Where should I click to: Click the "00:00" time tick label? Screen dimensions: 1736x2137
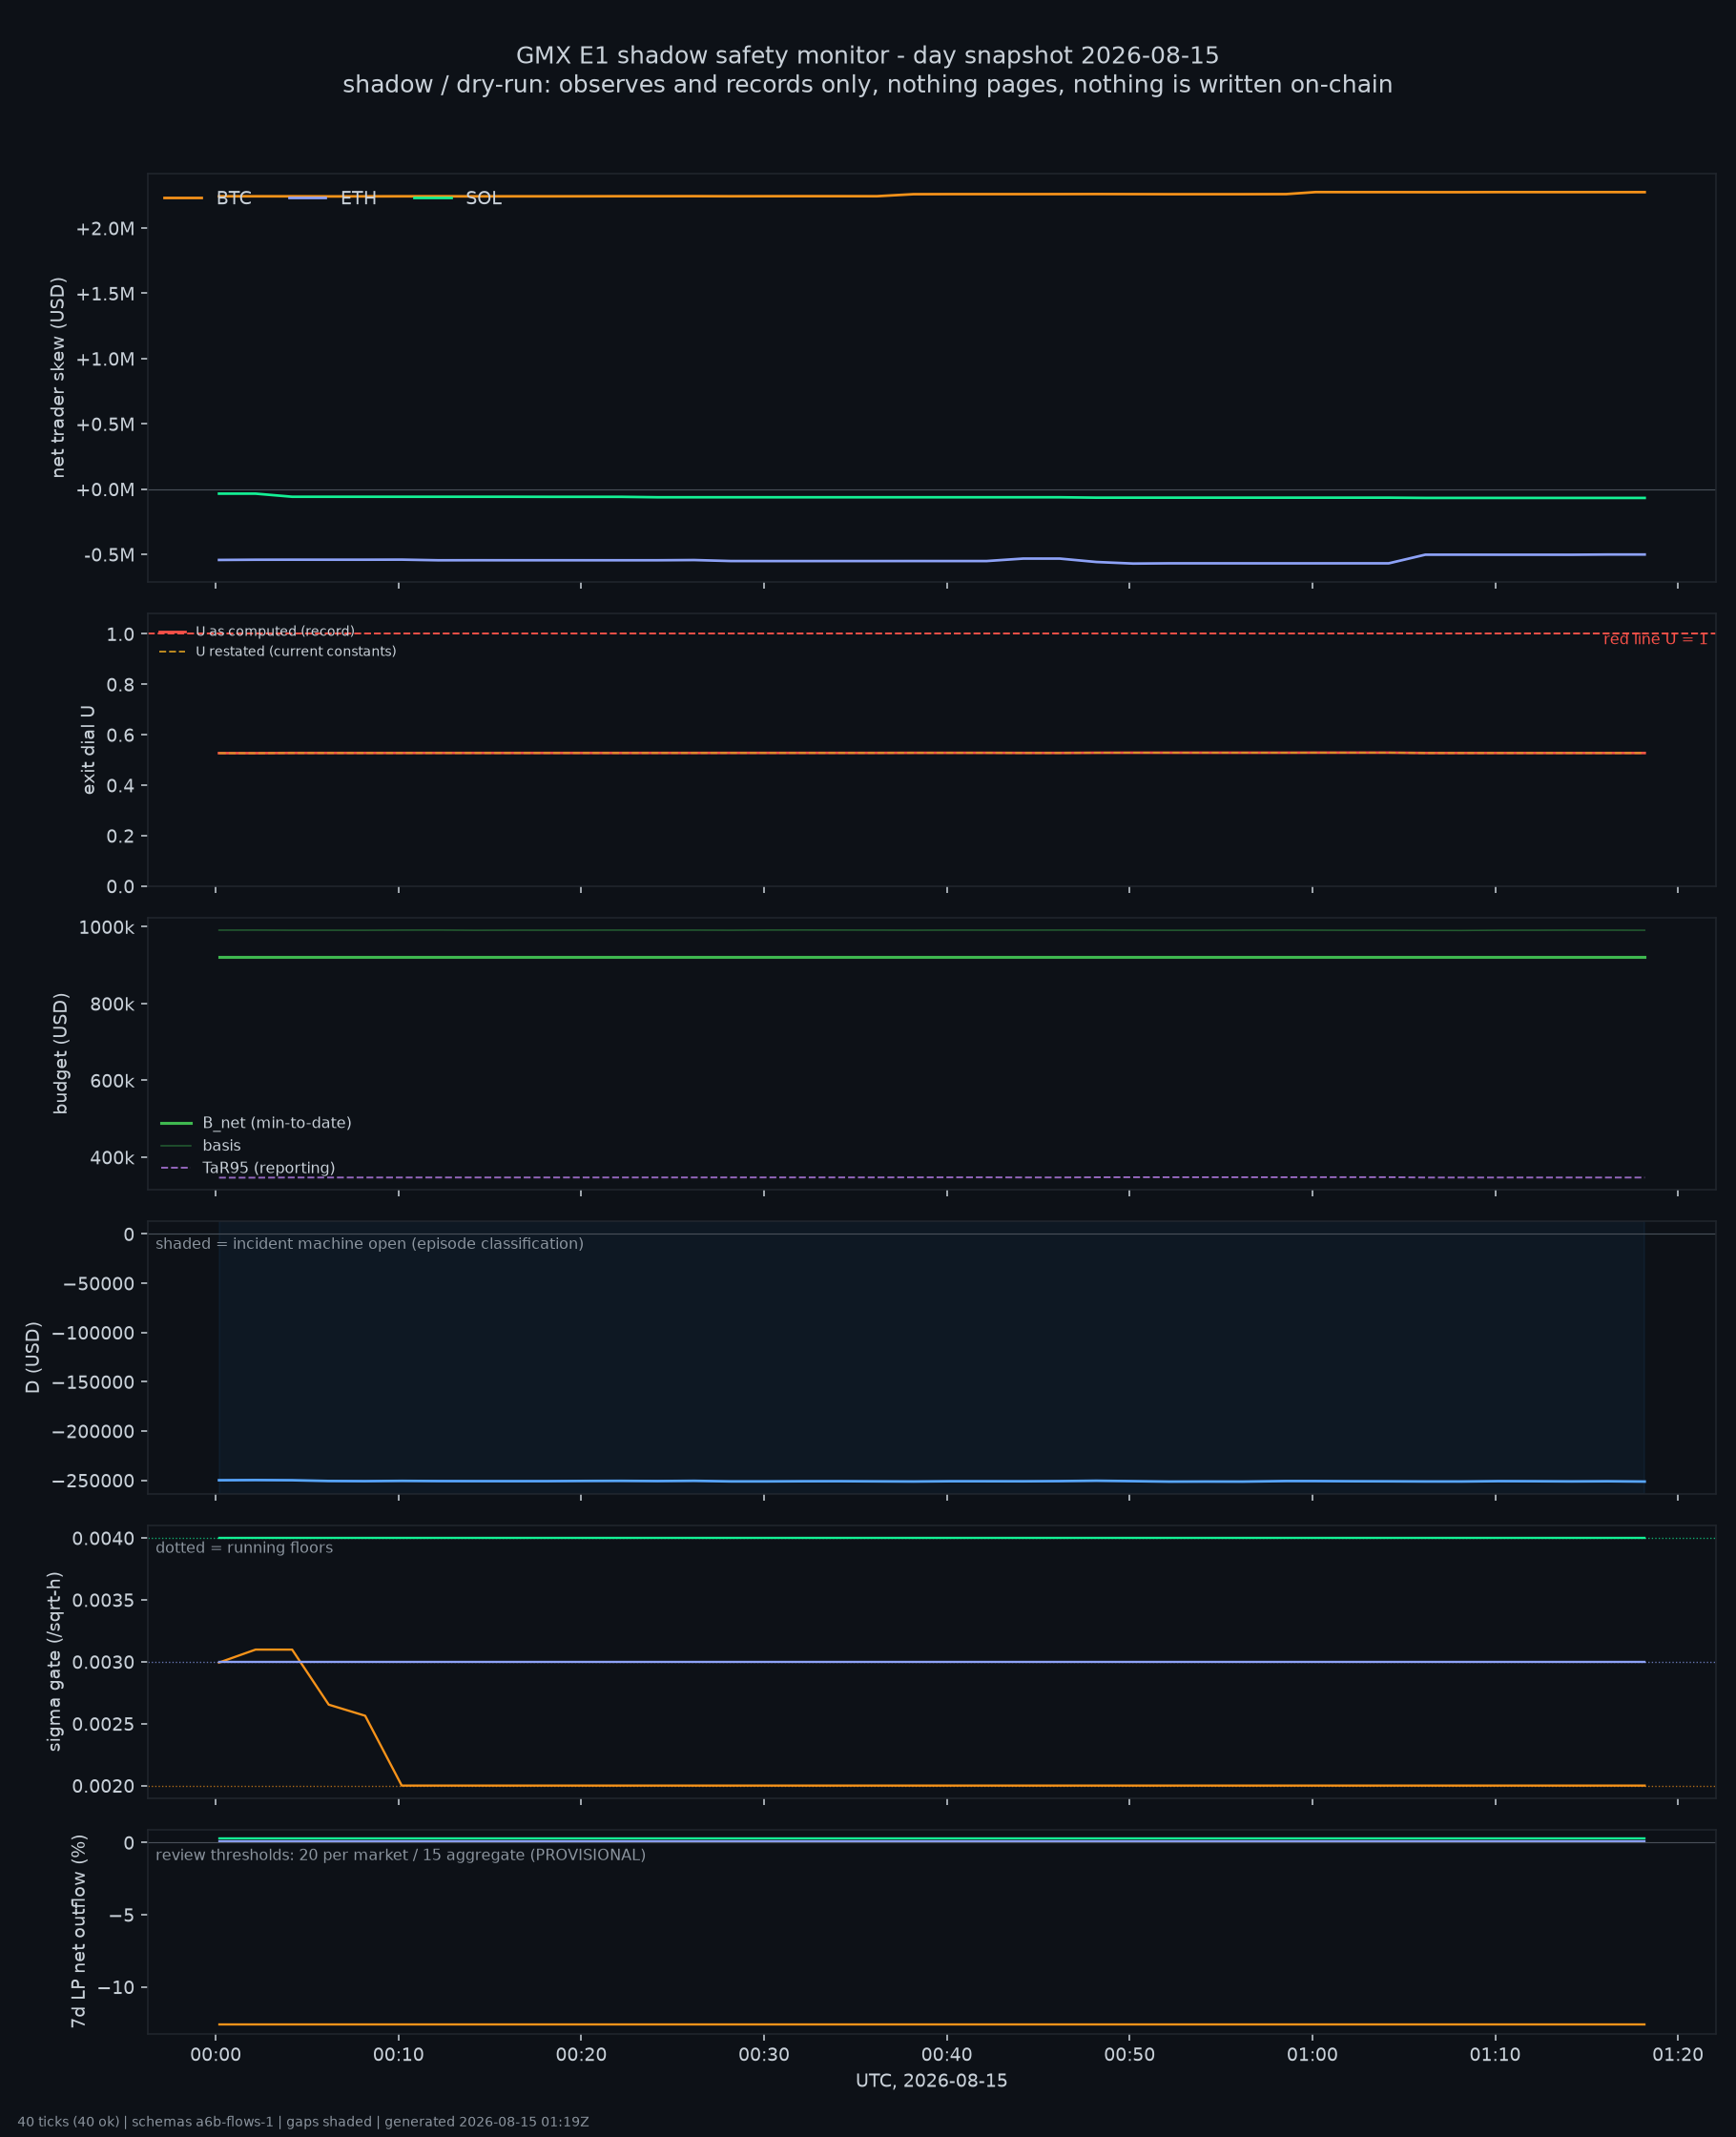click(x=216, y=2056)
